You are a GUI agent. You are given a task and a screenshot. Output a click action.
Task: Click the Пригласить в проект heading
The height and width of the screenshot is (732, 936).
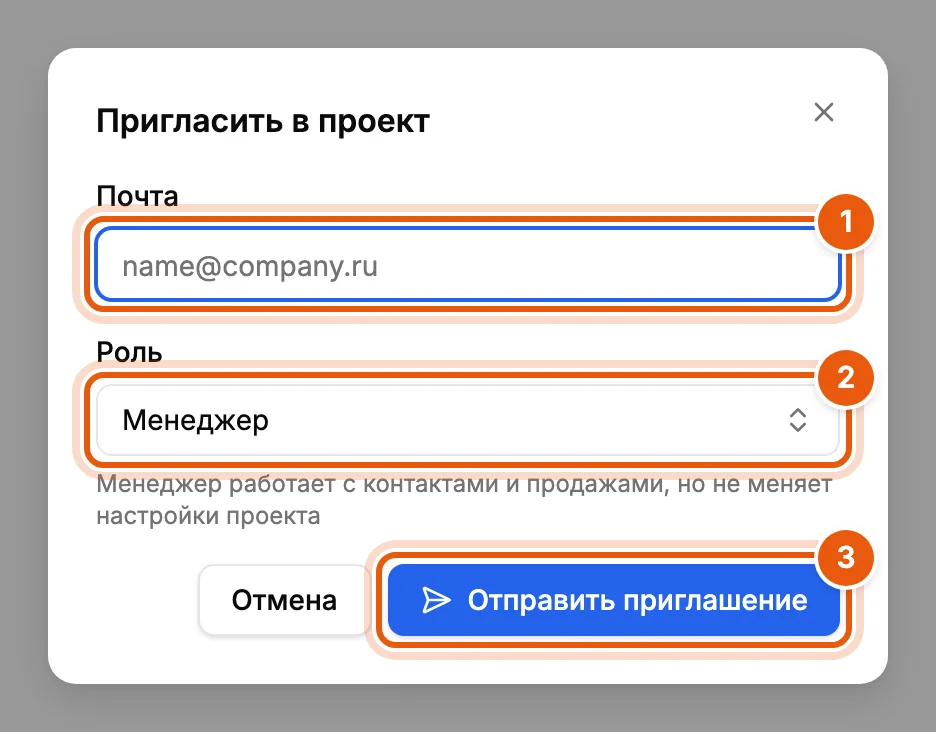(x=263, y=121)
